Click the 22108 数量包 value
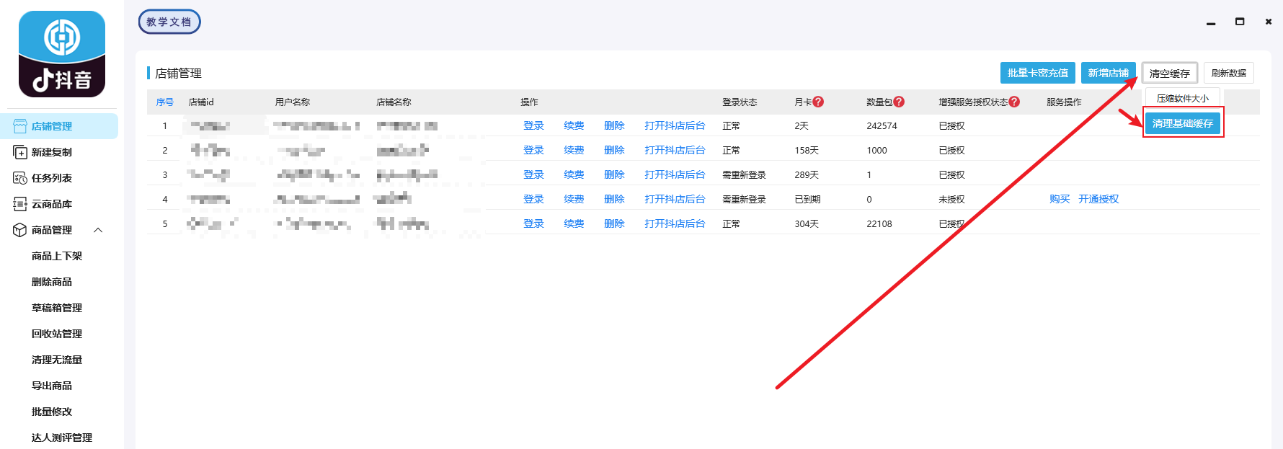The width and height of the screenshot is (1283, 449). 879,224
